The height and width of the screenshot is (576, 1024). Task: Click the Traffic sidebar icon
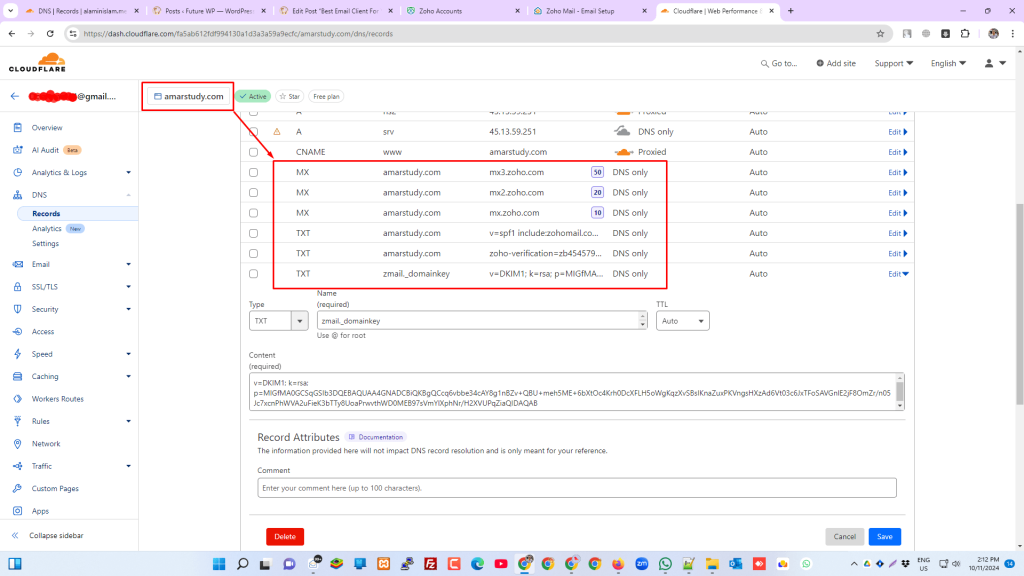tap(18, 466)
